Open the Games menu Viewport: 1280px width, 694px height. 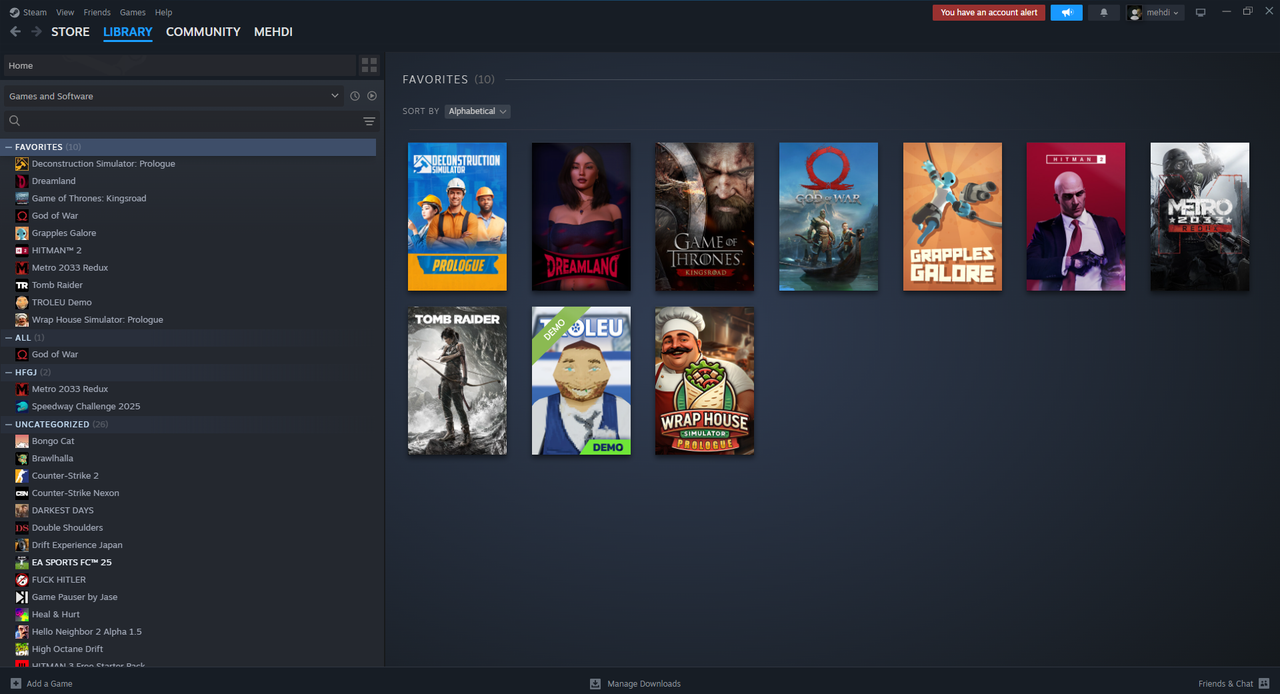(x=132, y=12)
